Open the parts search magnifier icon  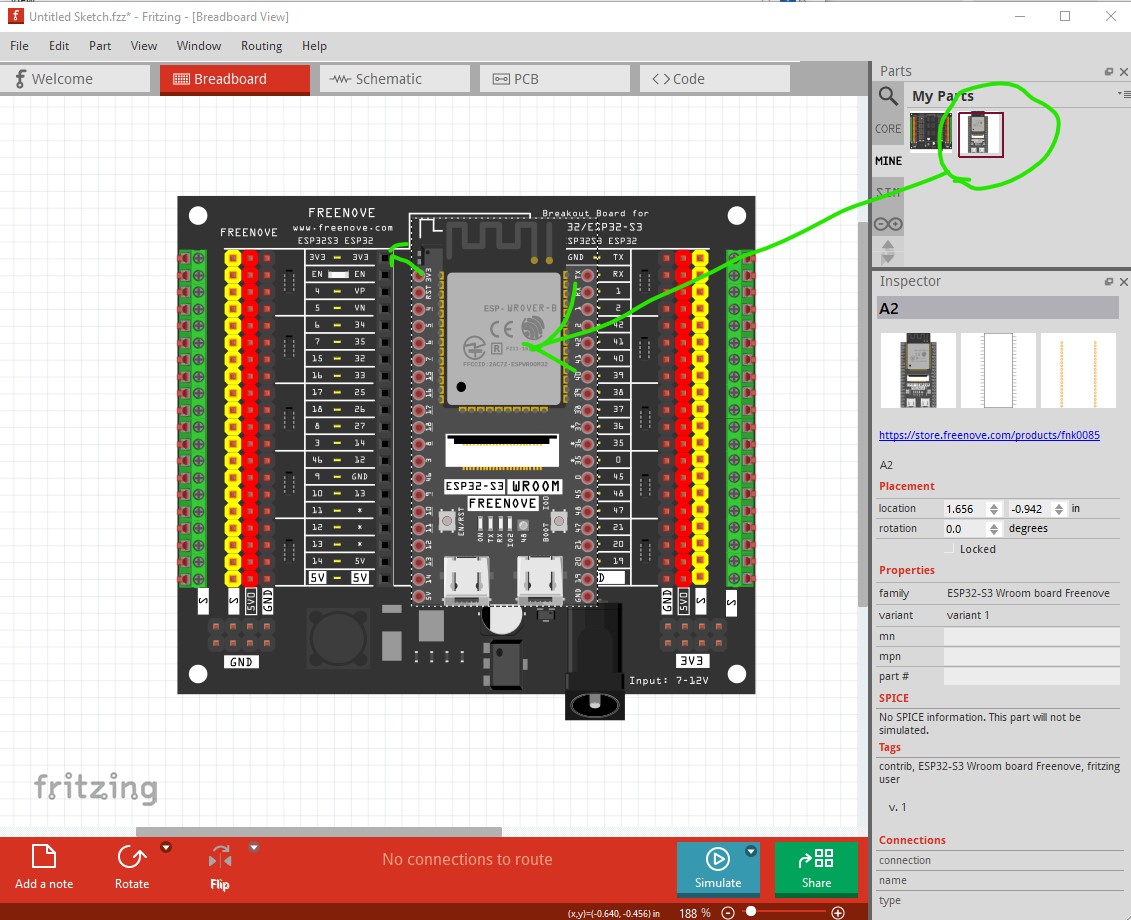[888, 96]
